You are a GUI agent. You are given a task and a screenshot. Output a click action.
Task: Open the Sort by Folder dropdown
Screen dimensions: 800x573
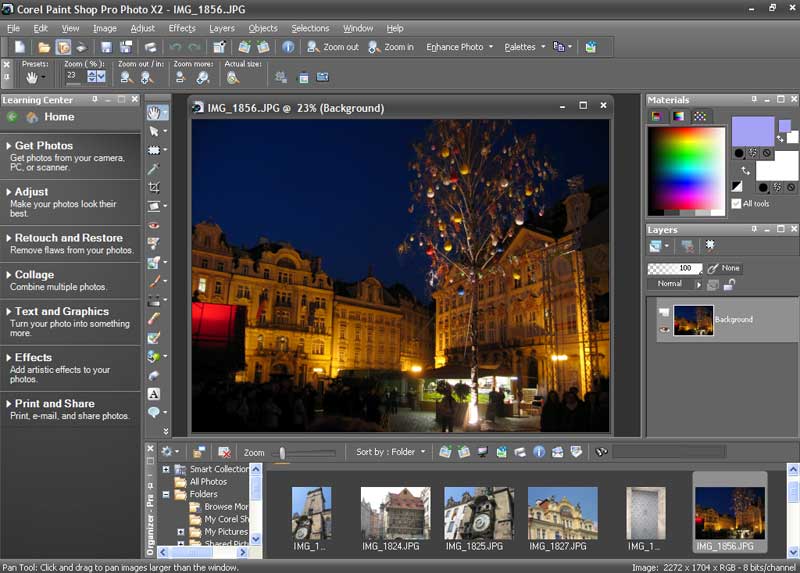(390, 452)
